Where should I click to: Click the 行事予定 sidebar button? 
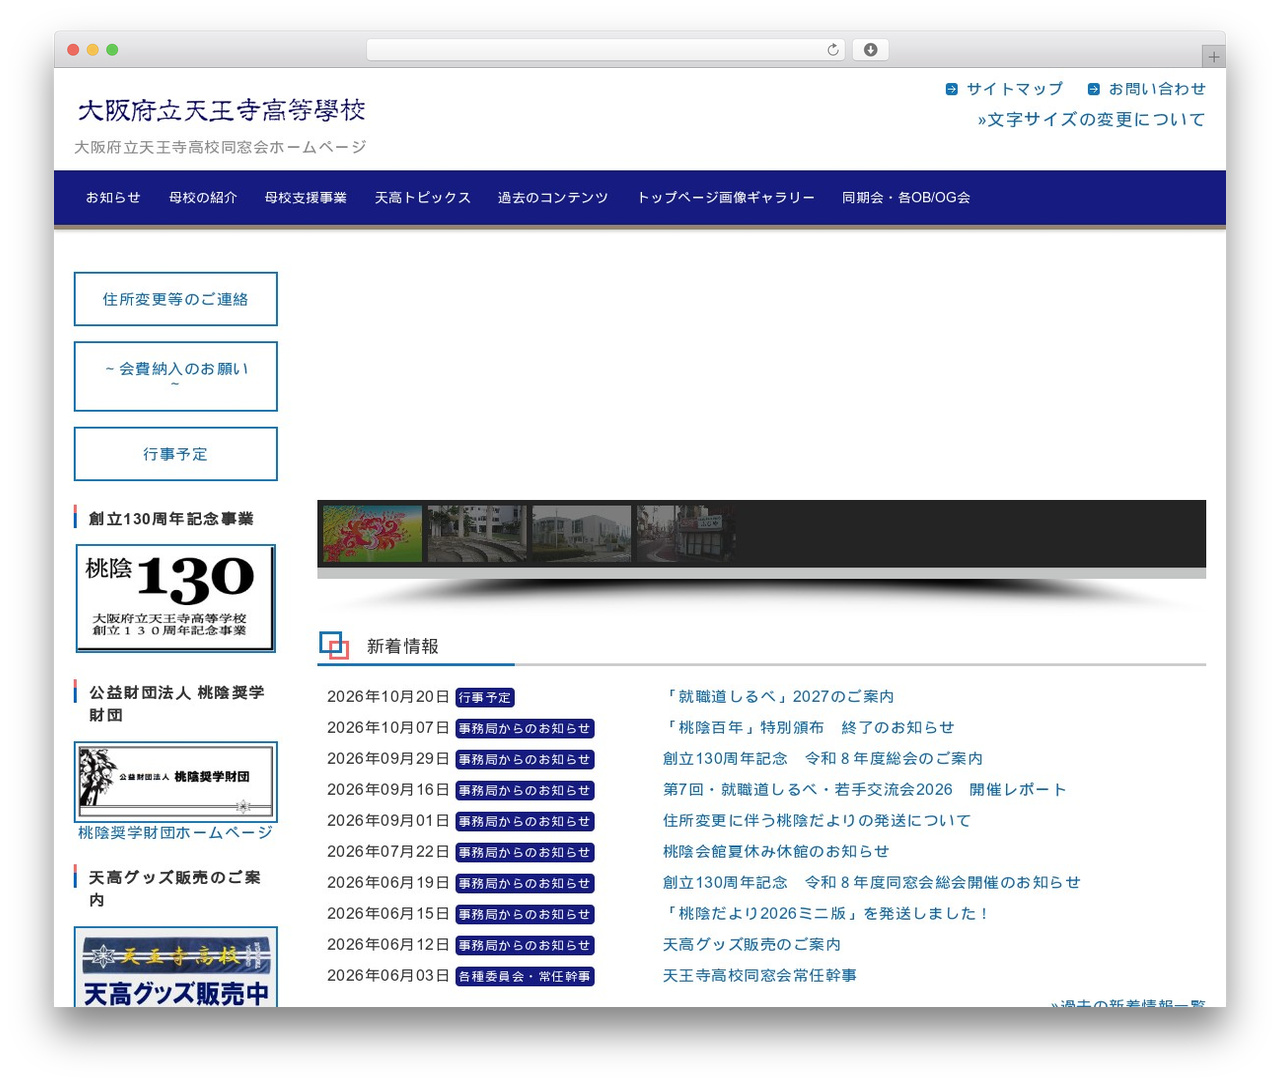(x=176, y=454)
